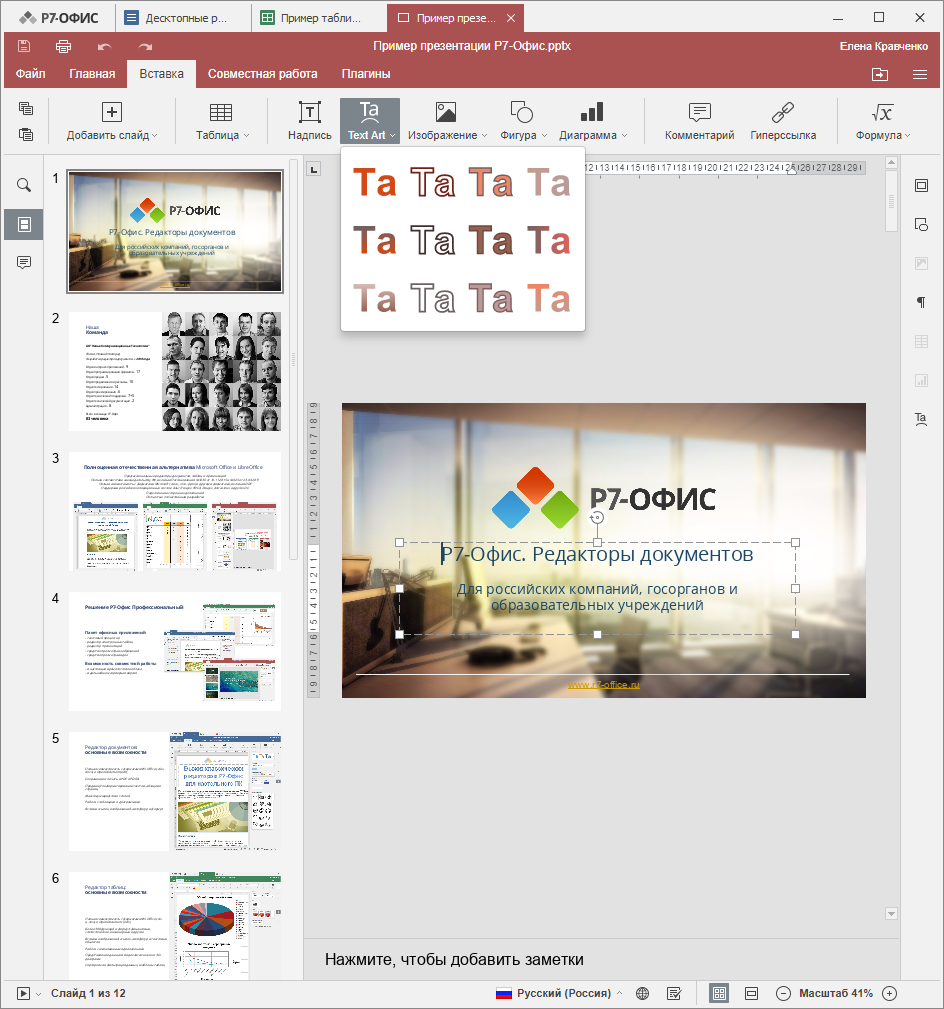944x1009 pixels.
Task: Click the Undo arrow
Action: click(x=104, y=46)
